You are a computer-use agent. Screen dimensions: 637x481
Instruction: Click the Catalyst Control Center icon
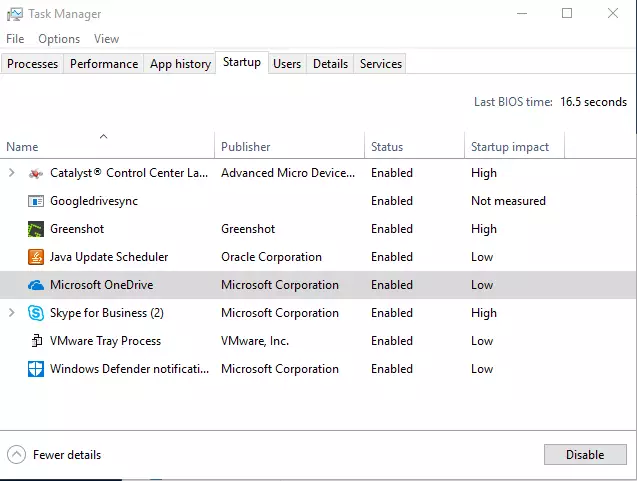[x=36, y=173]
